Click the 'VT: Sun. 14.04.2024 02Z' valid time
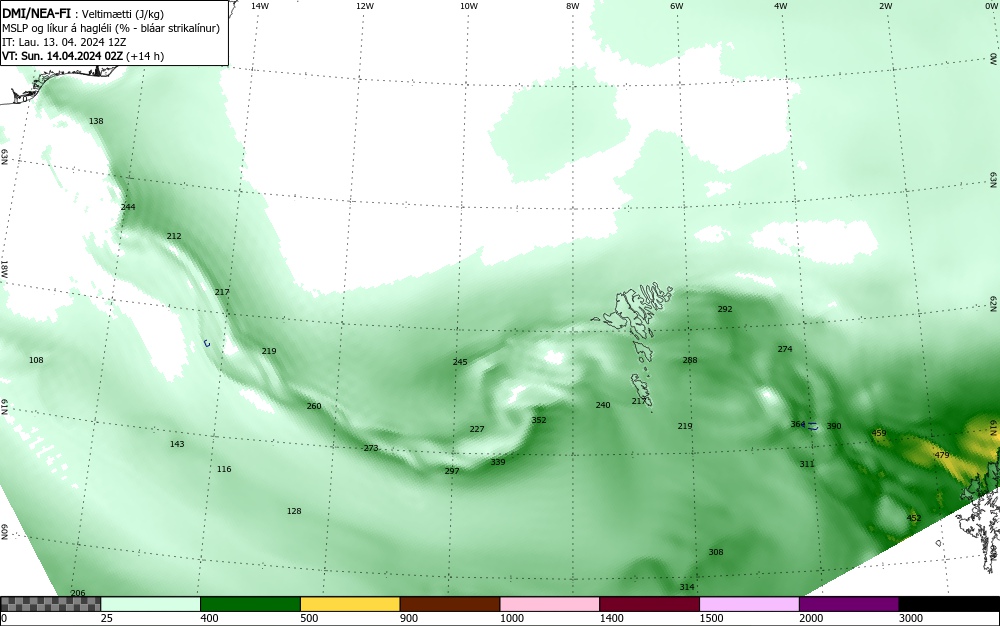This screenshot has width=1000, height=626. (62, 56)
